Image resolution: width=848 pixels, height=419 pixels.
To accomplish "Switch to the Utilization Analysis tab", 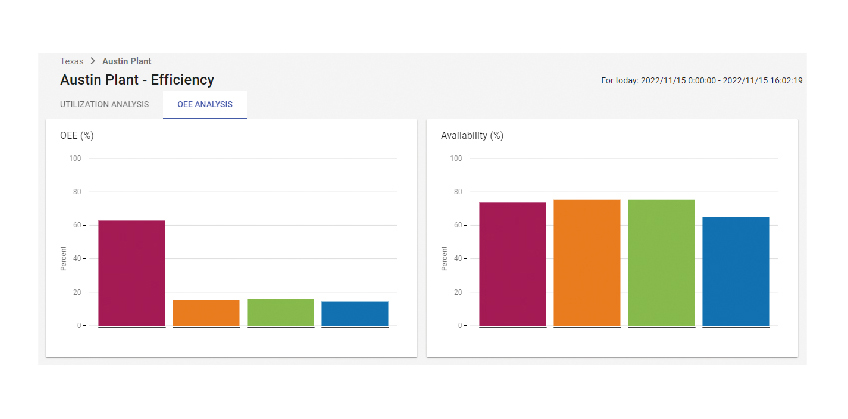I will (x=105, y=104).
